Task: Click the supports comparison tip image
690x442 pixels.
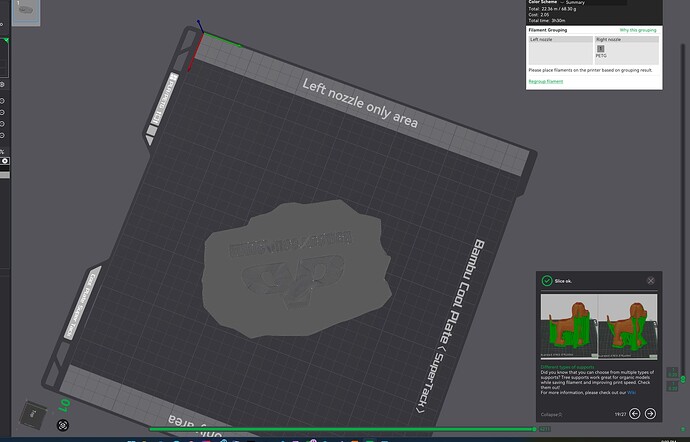Action: click(599, 326)
